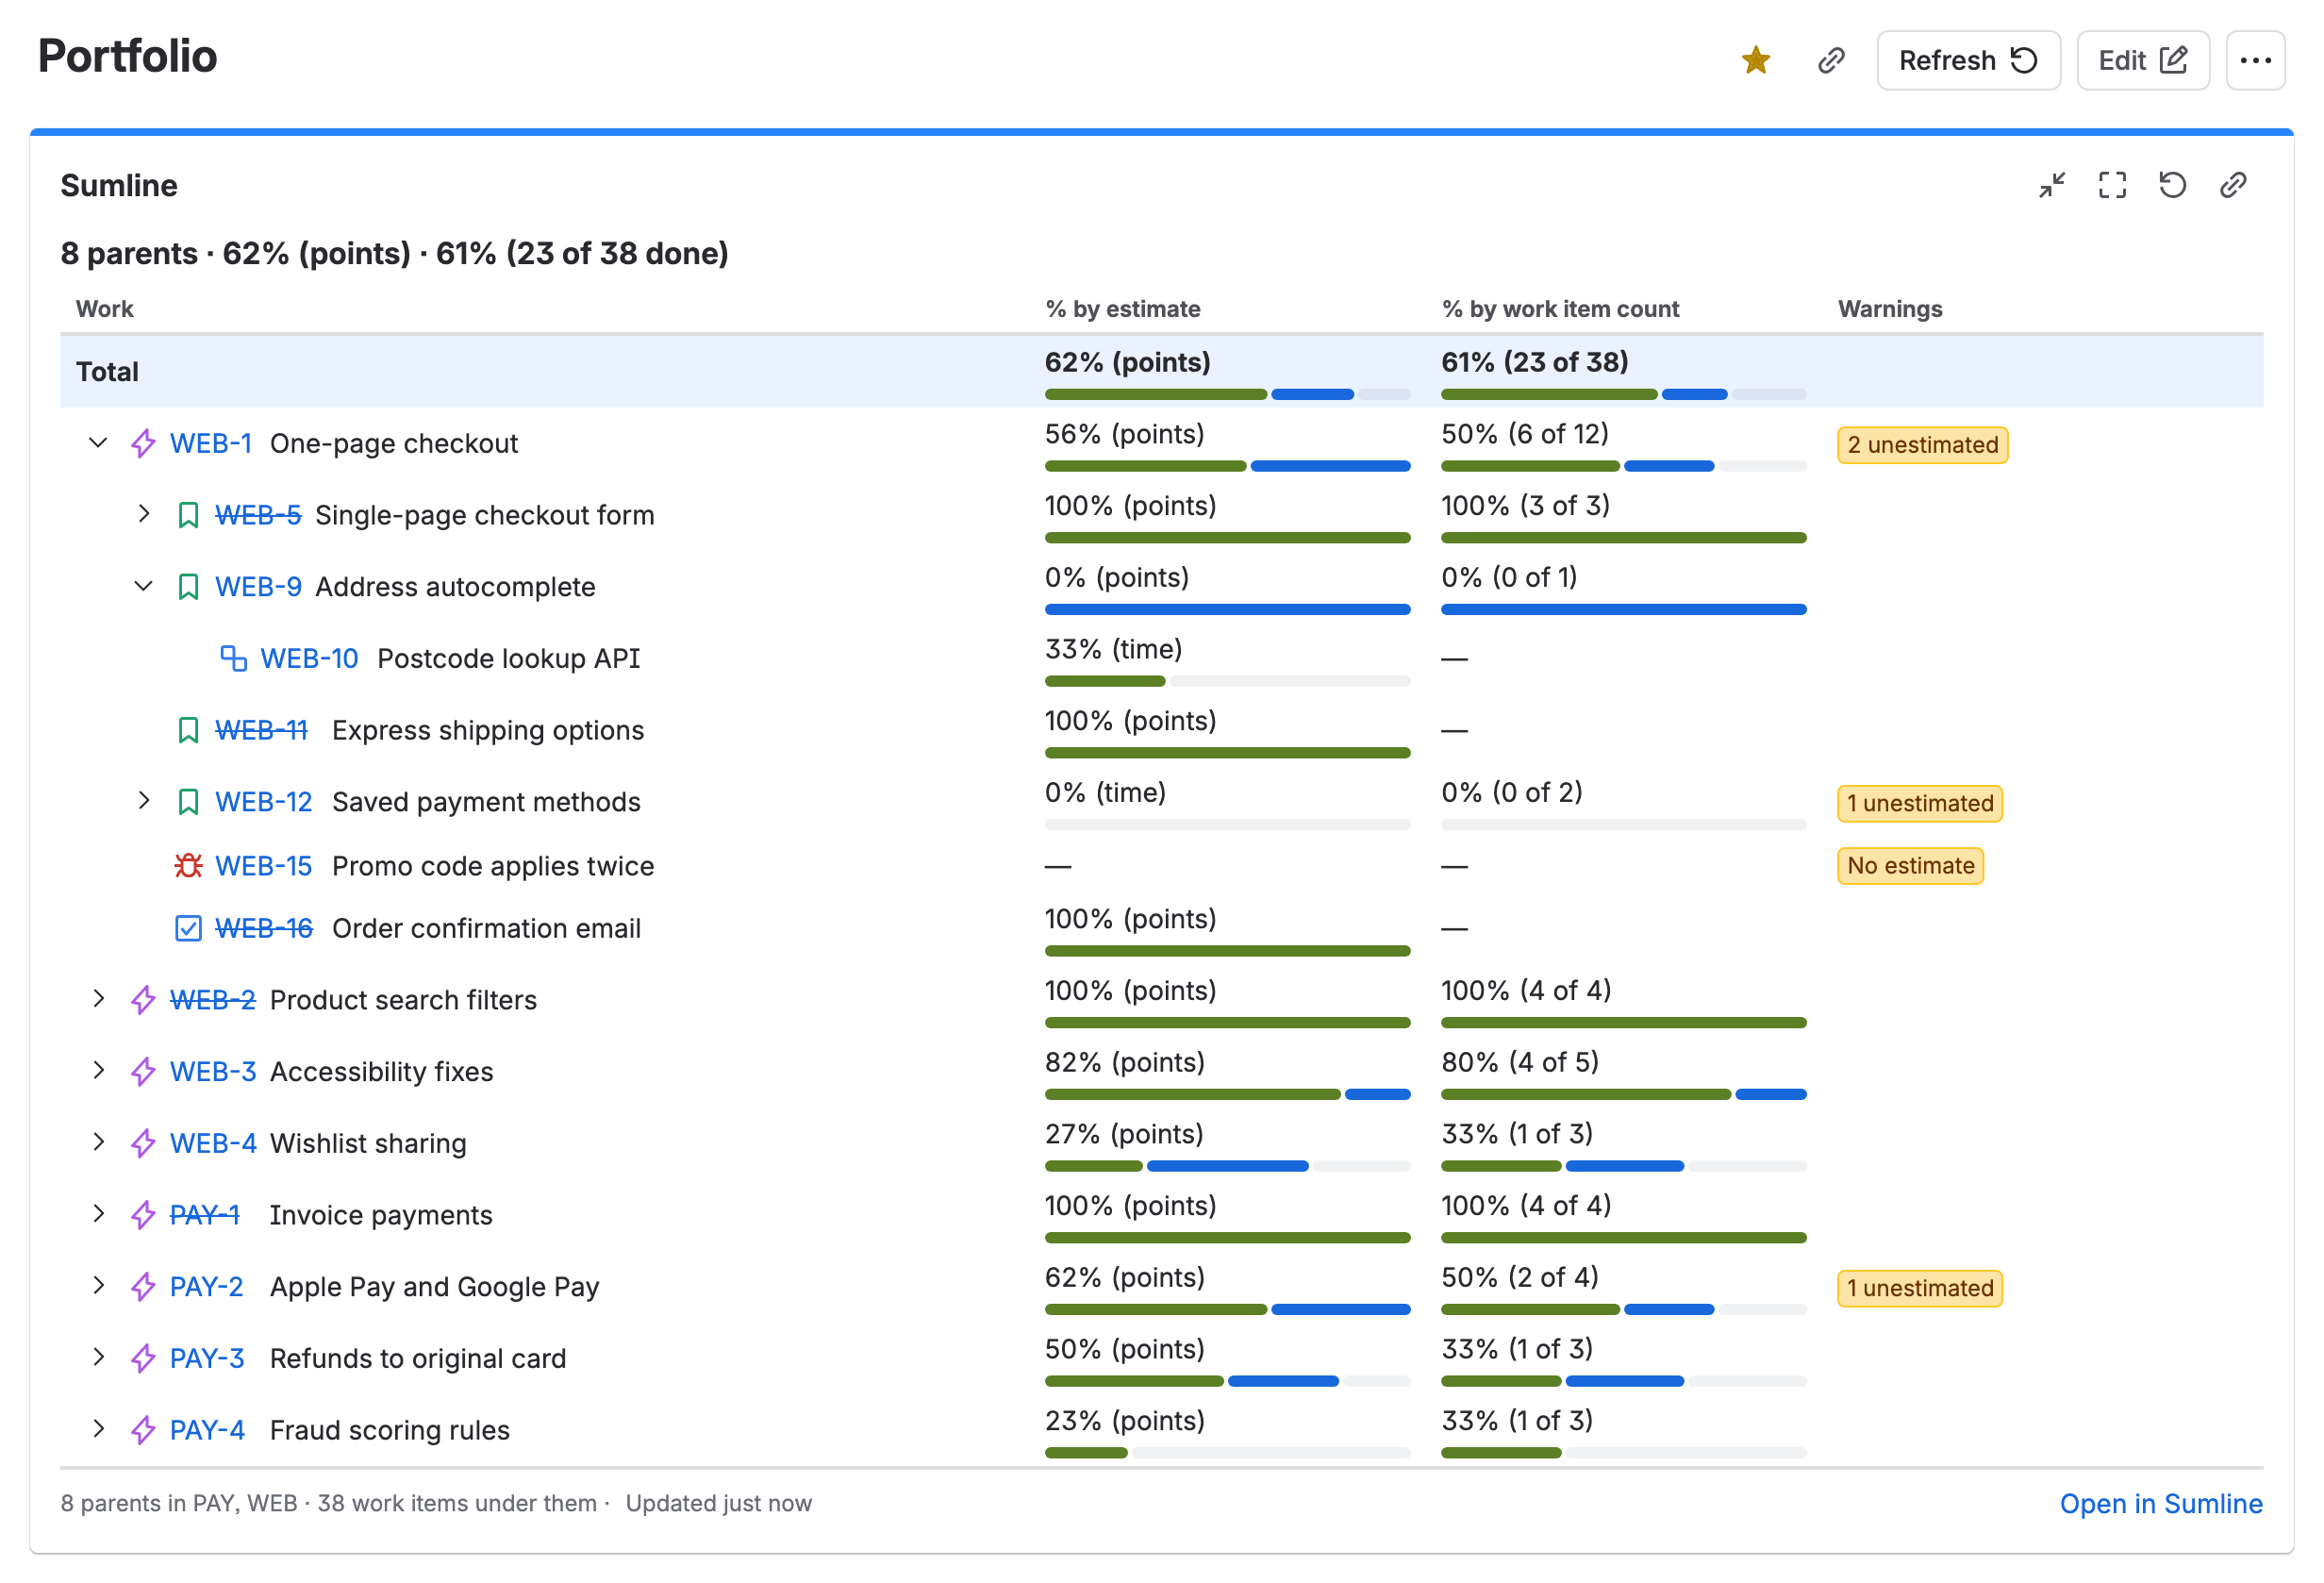Click the 'No estimate' warning badge
Image resolution: width=2324 pixels, height=1583 pixels.
[1910, 866]
